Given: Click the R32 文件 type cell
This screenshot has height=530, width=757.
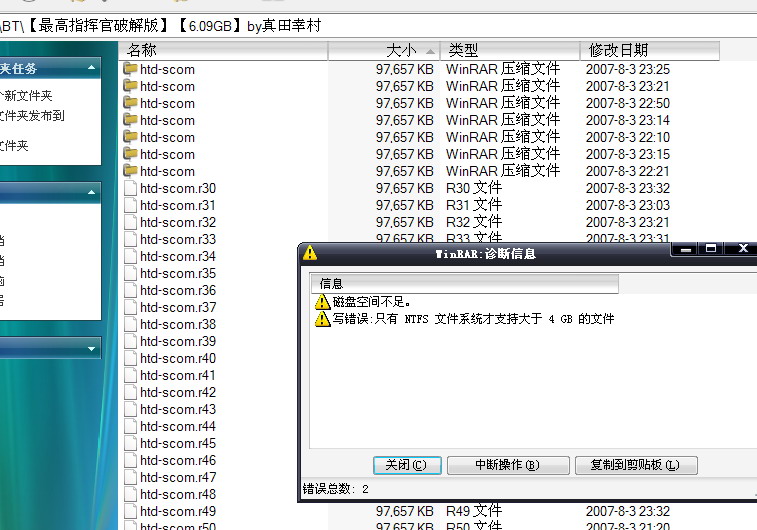Looking at the screenshot, I should pos(474,222).
